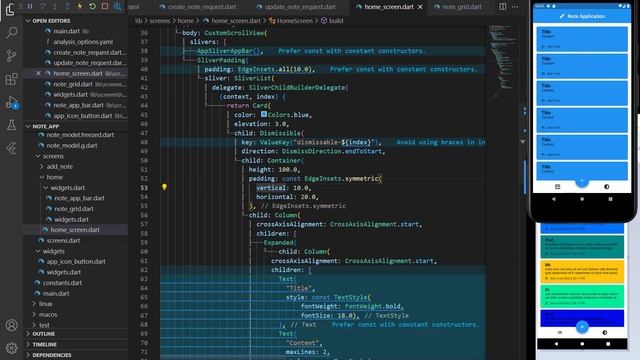The width and height of the screenshot is (640, 360).
Task: Open Extensions view
Action: [11, 79]
